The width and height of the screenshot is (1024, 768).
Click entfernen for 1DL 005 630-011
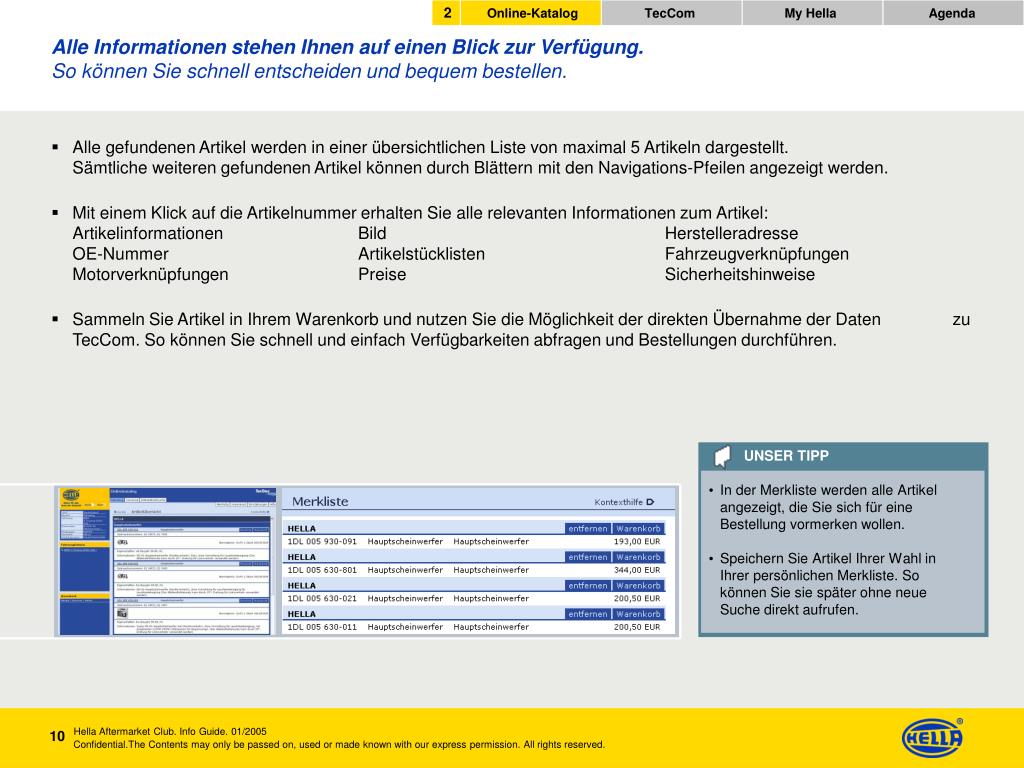point(587,614)
